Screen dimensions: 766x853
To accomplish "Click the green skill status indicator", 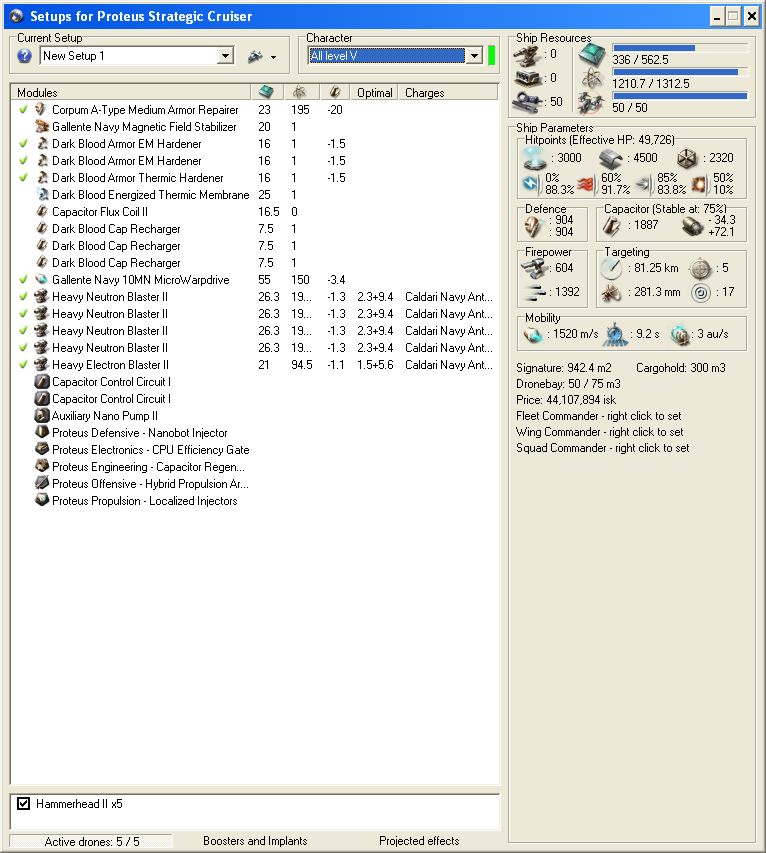I will pos(492,55).
